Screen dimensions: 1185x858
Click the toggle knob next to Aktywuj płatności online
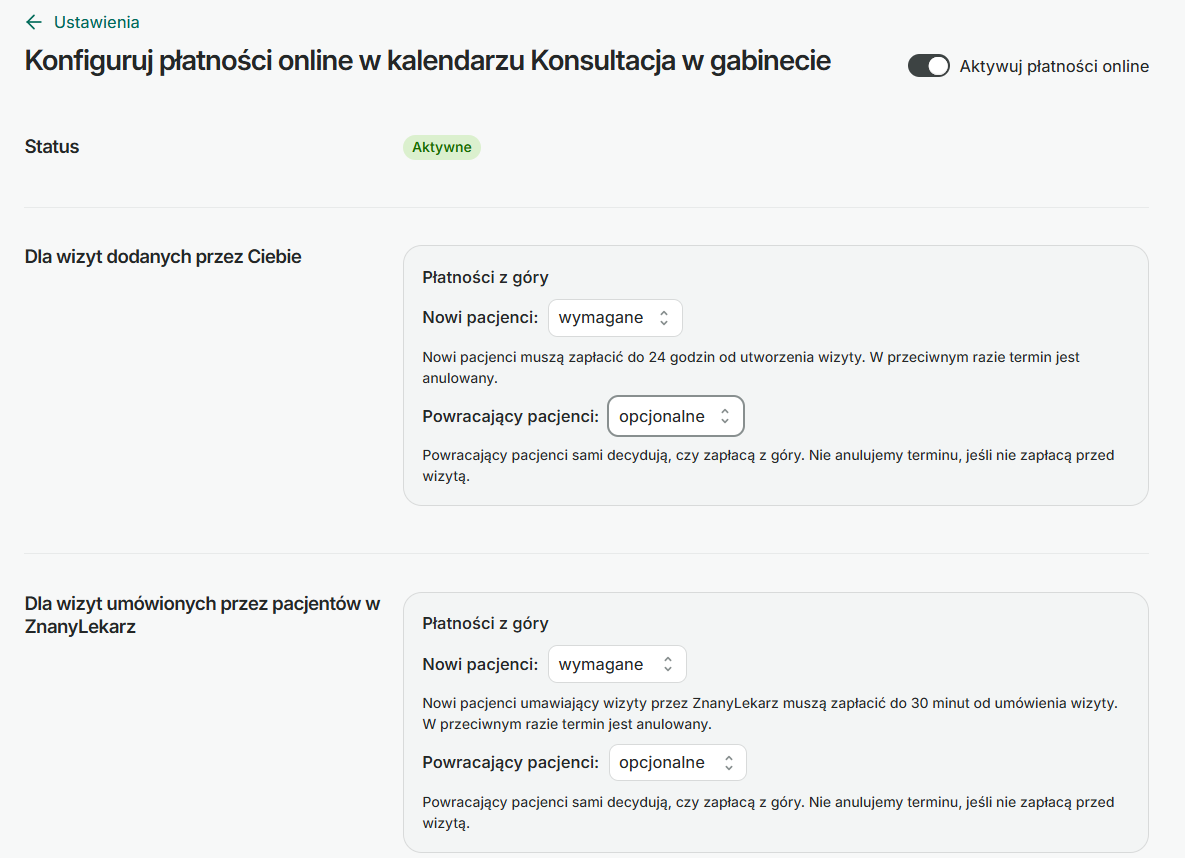[x=939, y=65]
